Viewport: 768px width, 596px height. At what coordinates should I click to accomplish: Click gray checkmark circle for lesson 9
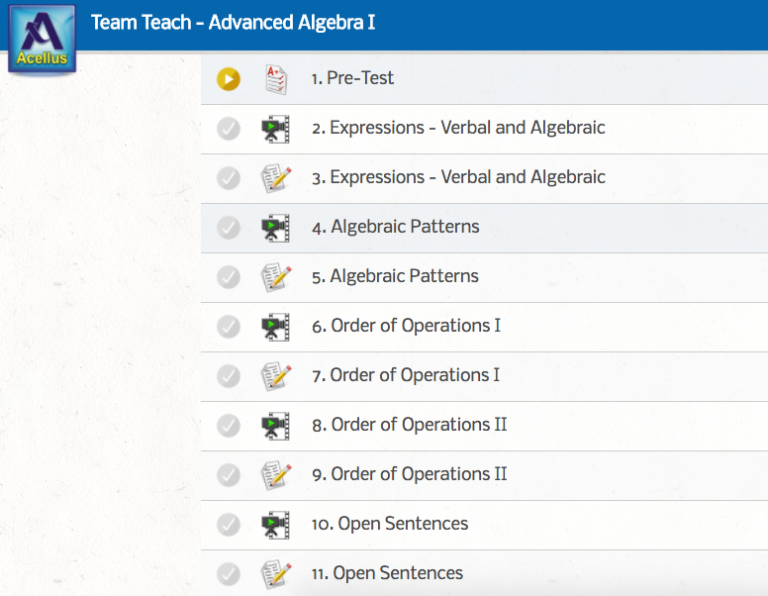229,475
